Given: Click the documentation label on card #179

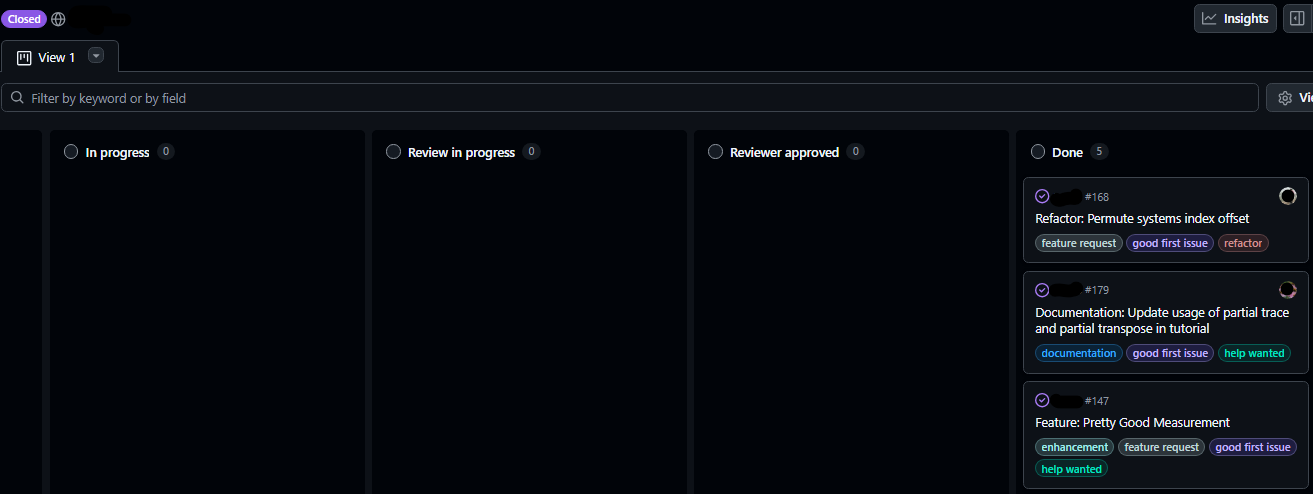Looking at the screenshot, I should (x=1079, y=353).
